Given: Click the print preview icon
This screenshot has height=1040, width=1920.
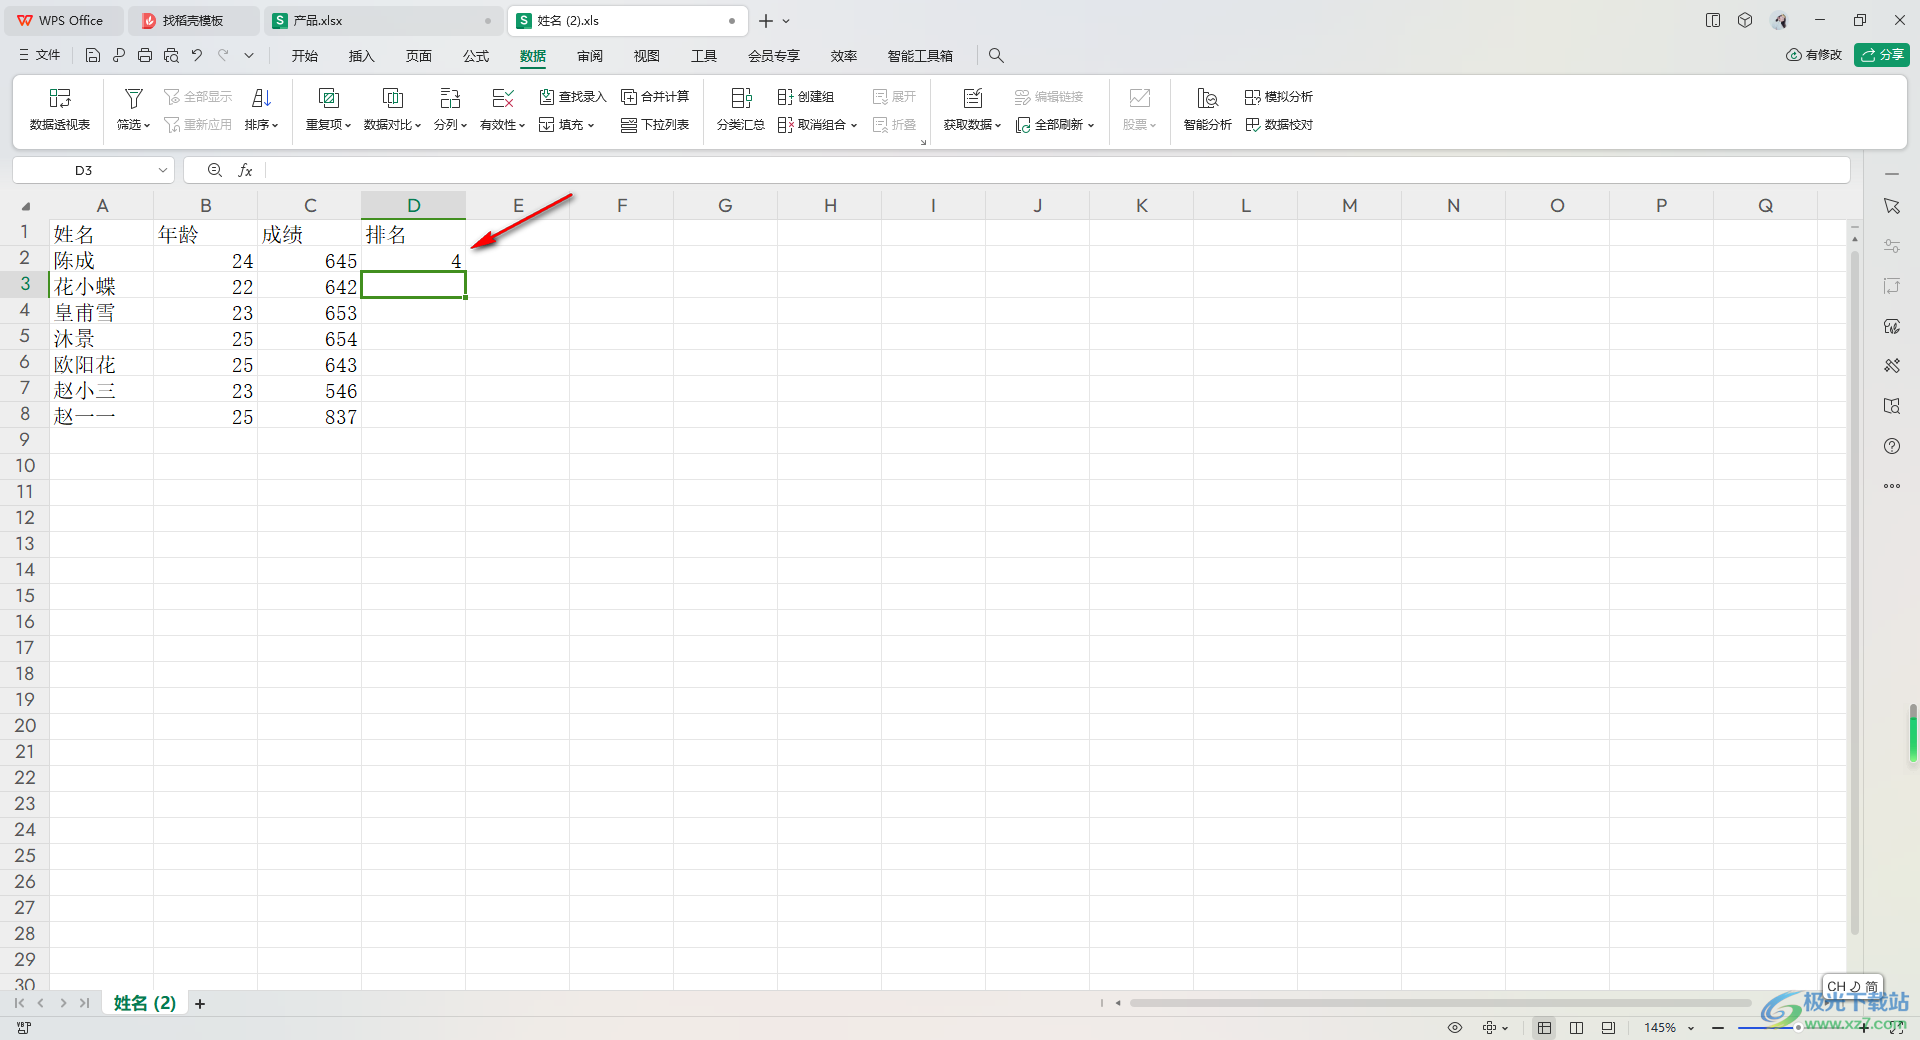Looking at the screenshot, I should click(171, 55).
